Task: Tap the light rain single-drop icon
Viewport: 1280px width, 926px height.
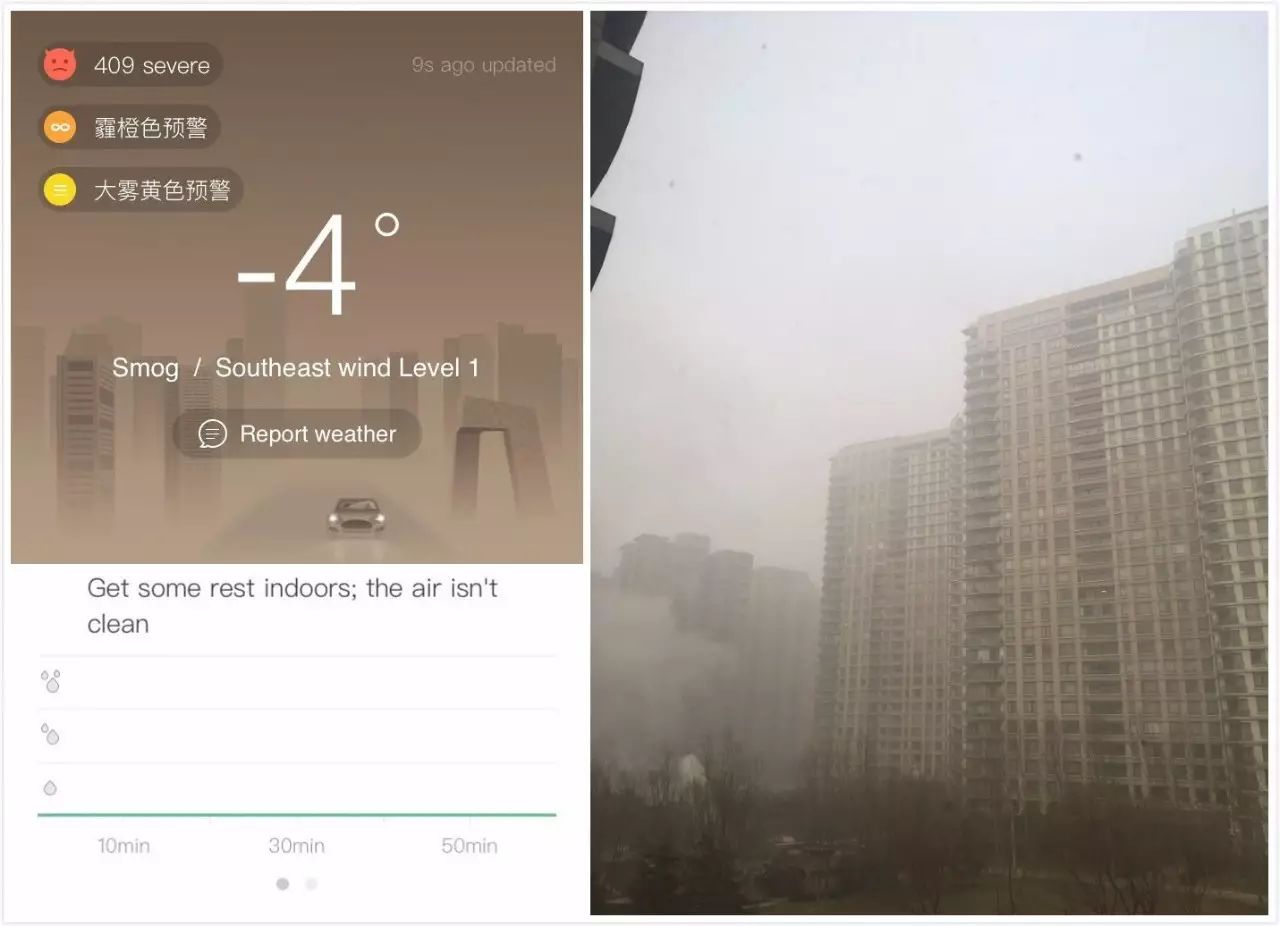Action: (50, 788)
